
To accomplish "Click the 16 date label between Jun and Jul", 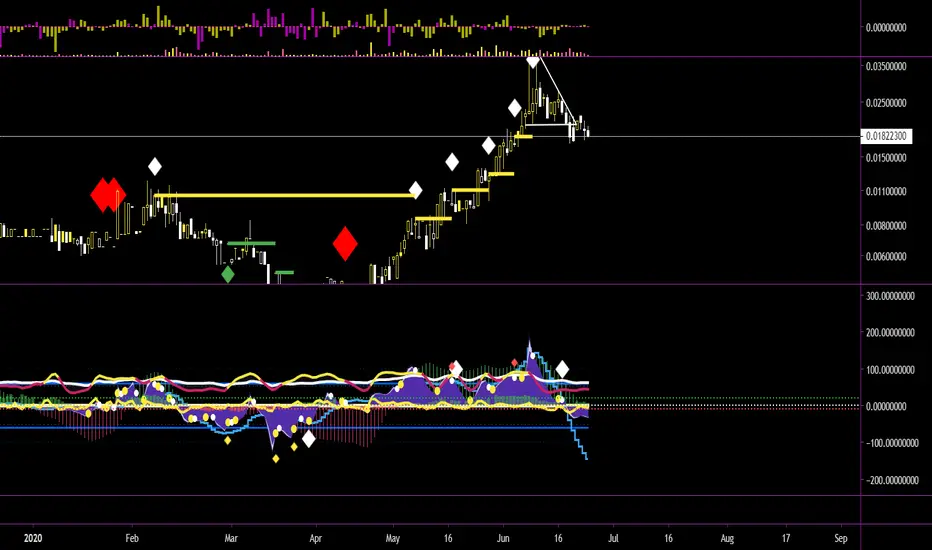I will click(558, 538).
